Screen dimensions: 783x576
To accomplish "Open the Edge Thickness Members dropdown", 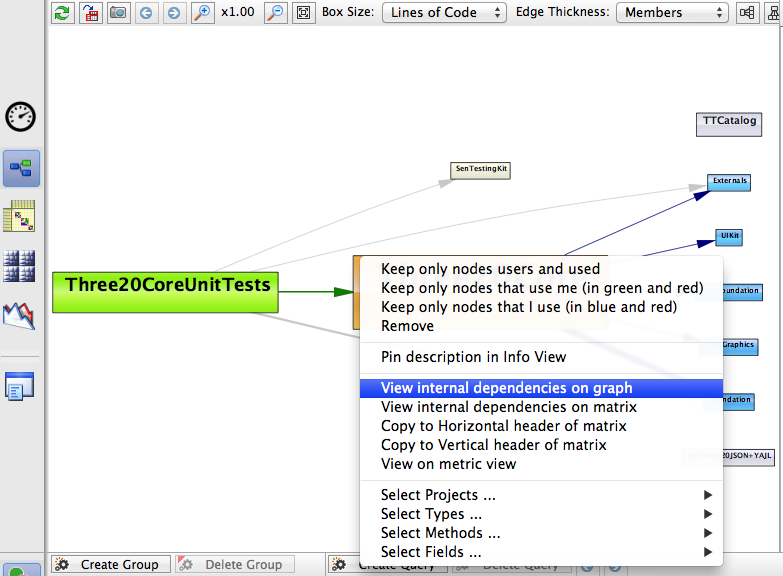I will [x=672, y=12].
